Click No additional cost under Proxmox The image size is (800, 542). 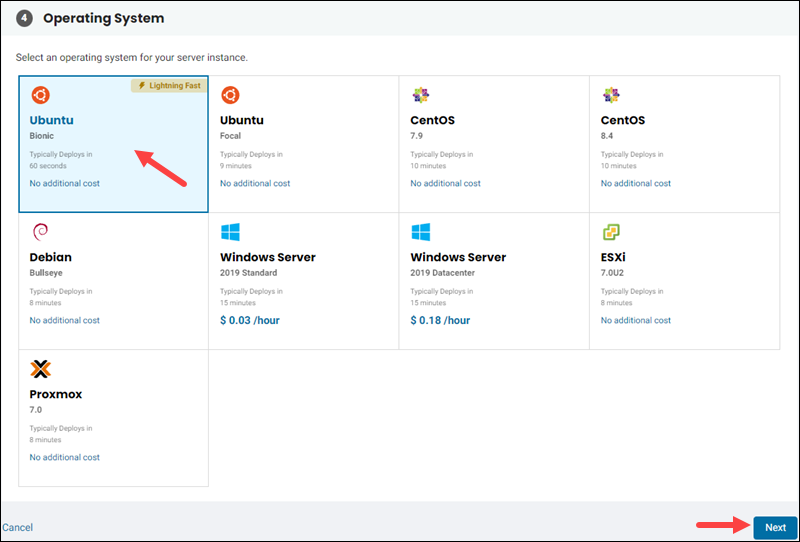coord(65,457)
